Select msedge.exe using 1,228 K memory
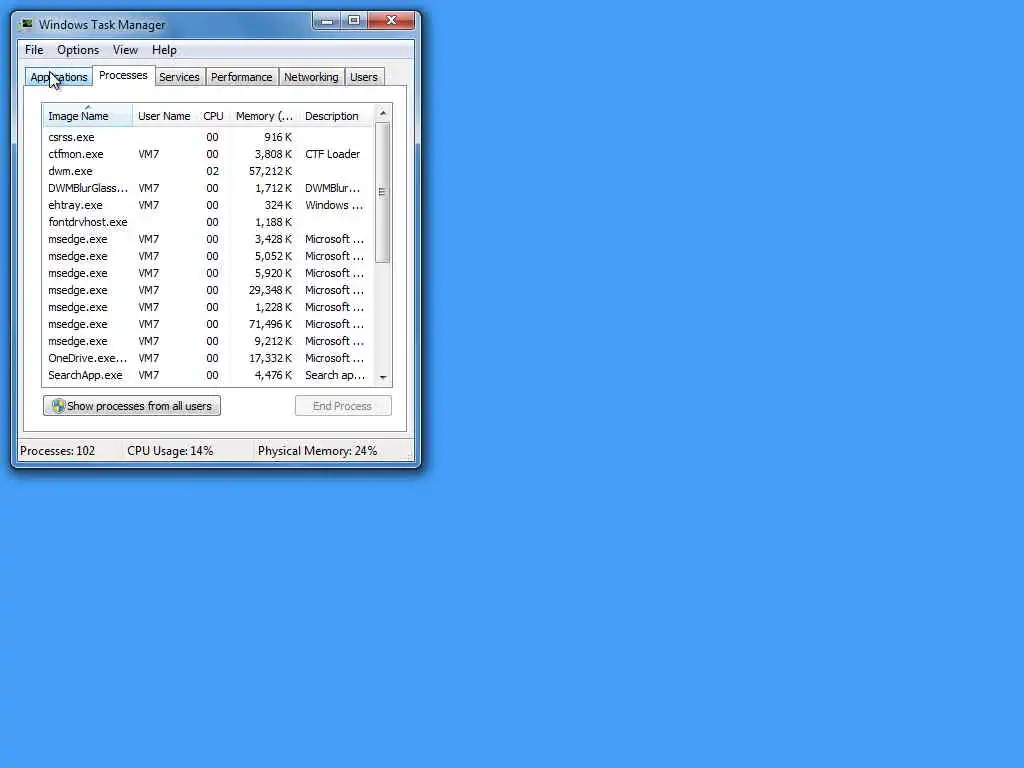This screenshot has height=768, width=1024. tap(209, 307)
